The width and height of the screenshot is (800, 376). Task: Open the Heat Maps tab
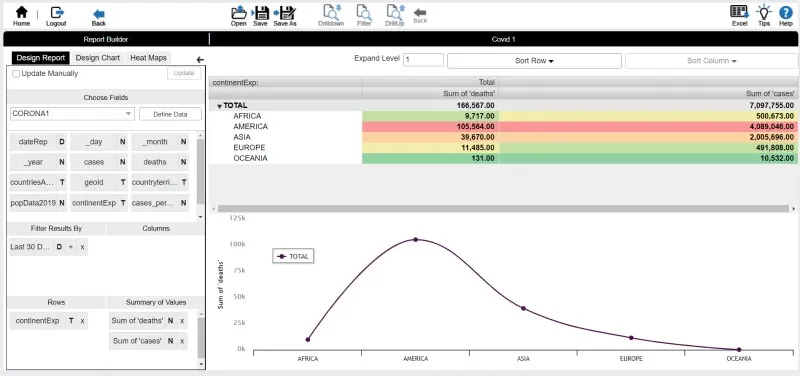tap(148, 58)
